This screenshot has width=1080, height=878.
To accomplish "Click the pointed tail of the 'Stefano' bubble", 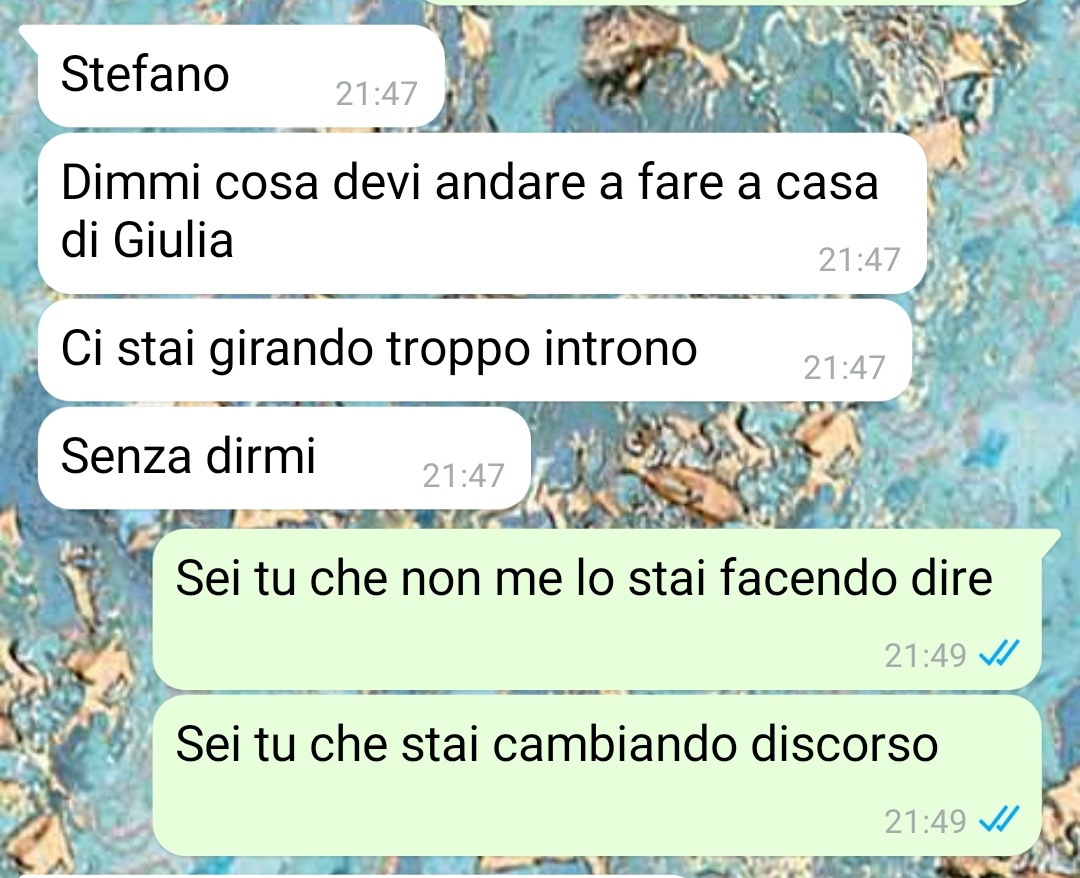I will click(x=29, y=34).
